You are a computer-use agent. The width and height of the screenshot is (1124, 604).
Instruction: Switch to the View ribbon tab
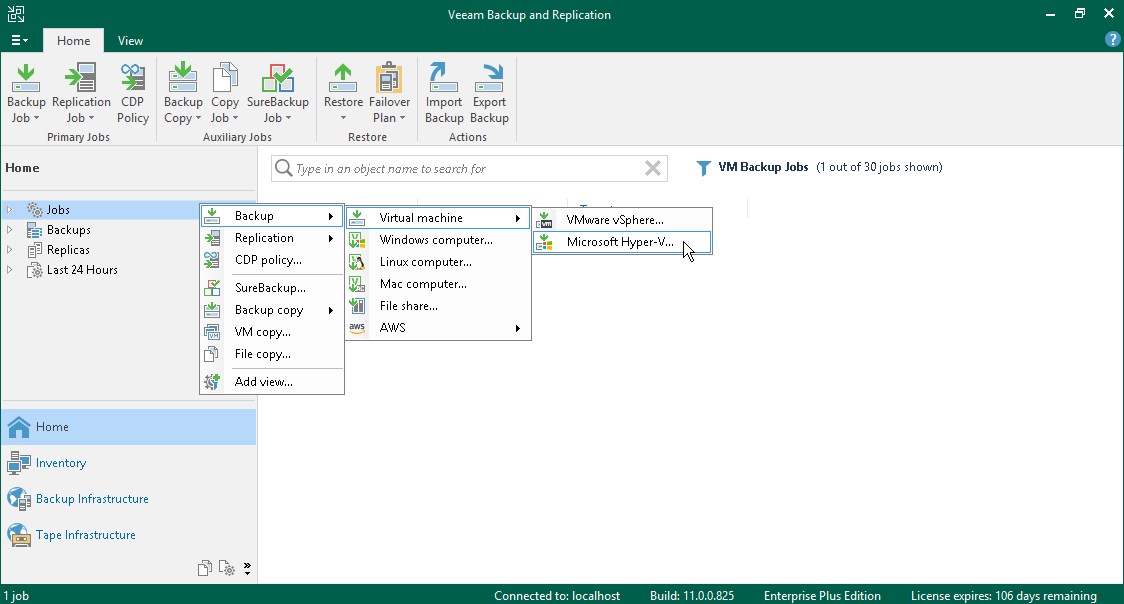pyautogui.click(x=130, y=41)
